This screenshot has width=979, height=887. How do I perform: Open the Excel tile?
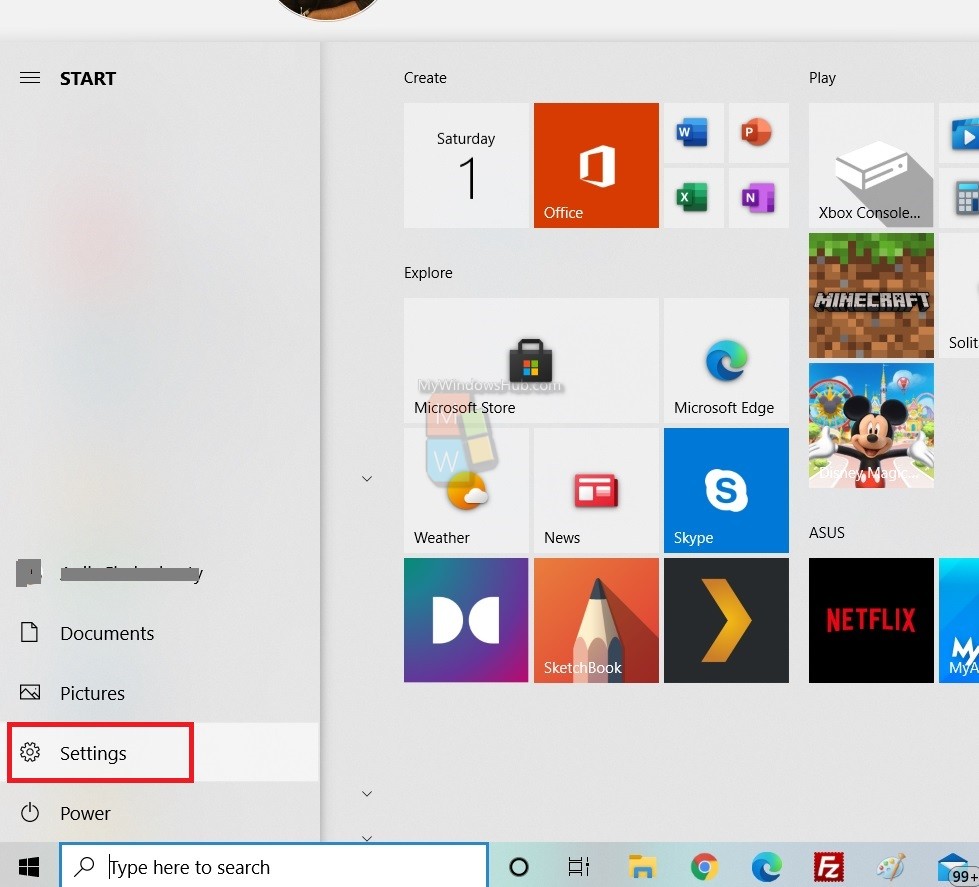click(x=694, y=198)
